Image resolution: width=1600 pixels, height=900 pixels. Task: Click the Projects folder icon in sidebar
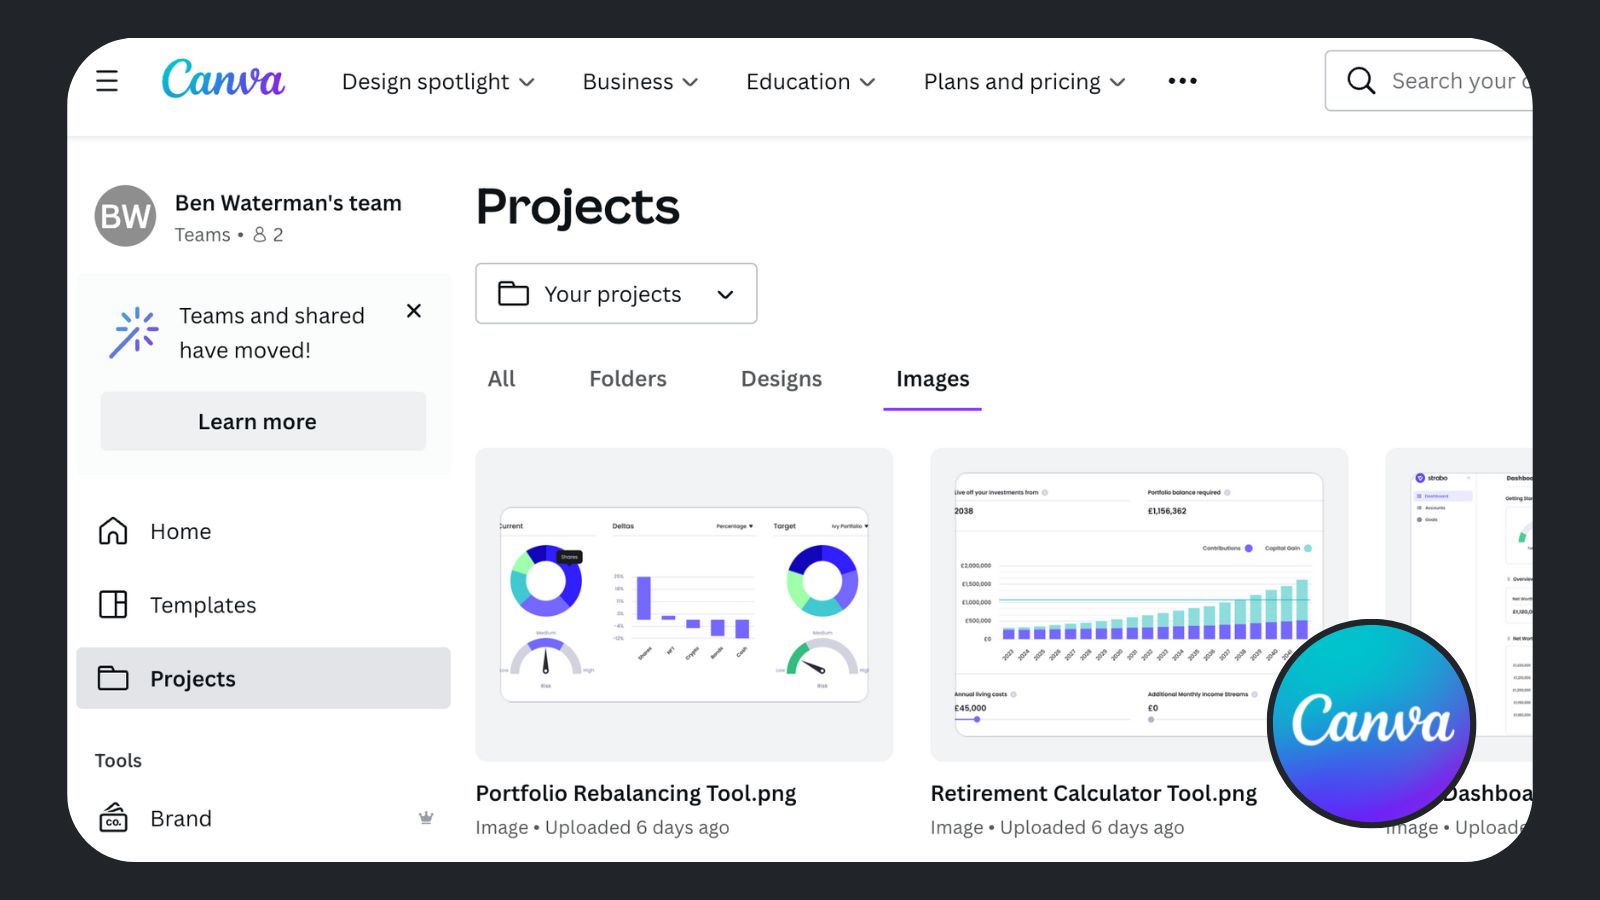click(x=113, y=678)
